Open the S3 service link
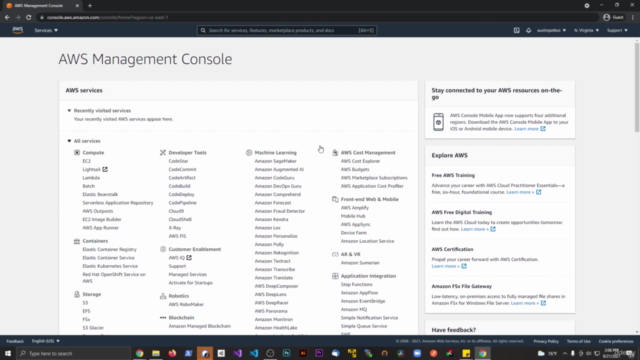Viewport: 640px width, 360px height. pos(85,302)
